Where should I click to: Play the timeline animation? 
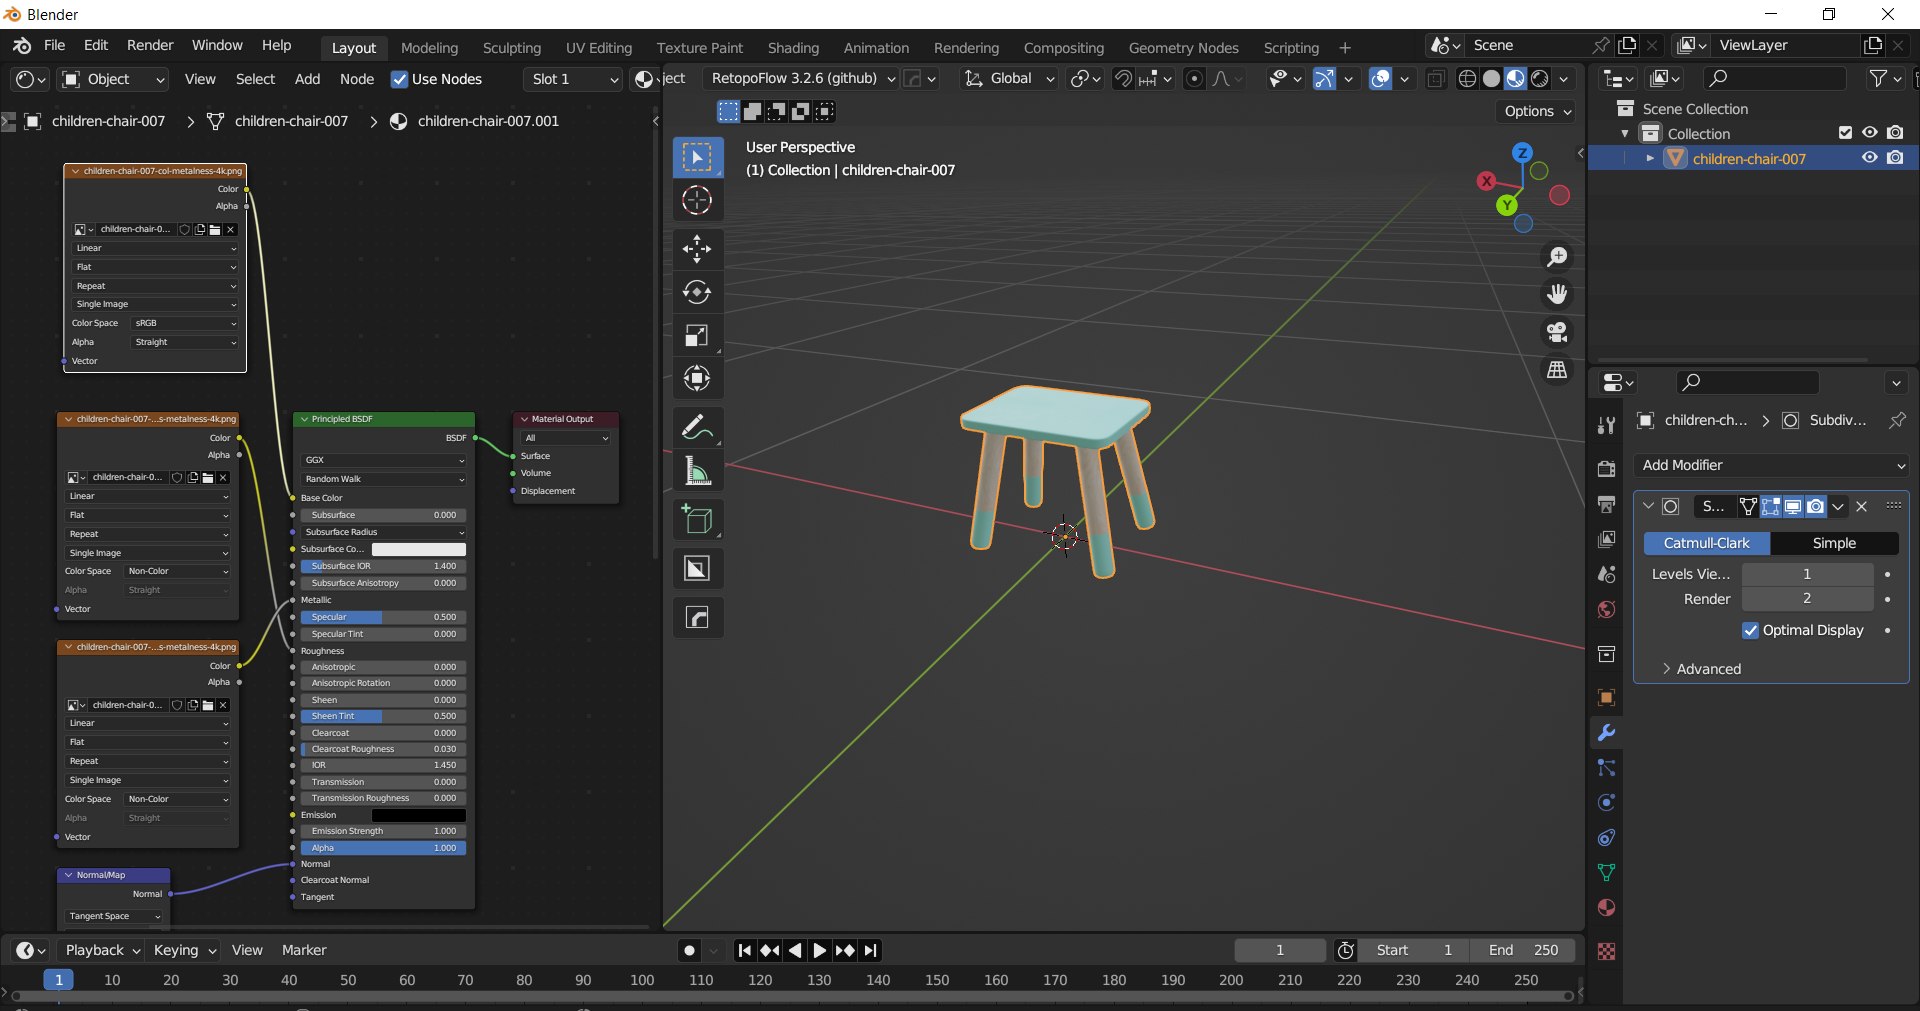(x=820, y=950)
